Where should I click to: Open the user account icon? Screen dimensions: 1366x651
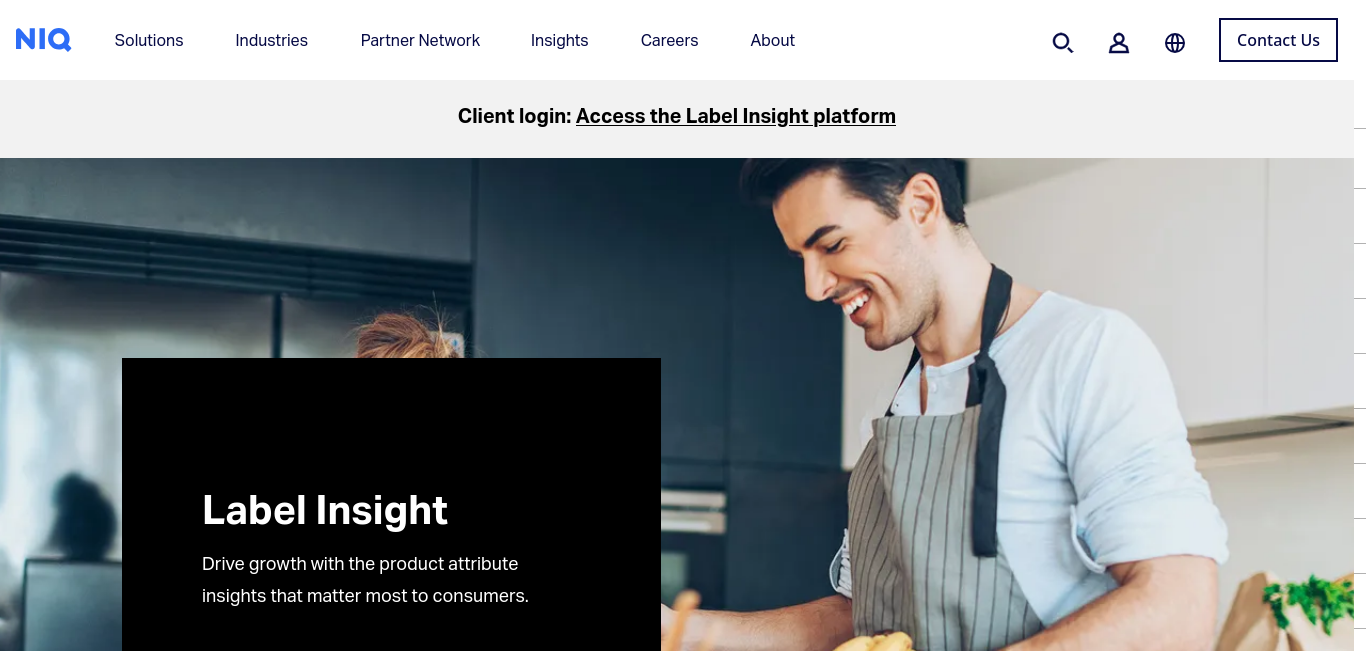pyautogui.click(x=1119, y=42)
